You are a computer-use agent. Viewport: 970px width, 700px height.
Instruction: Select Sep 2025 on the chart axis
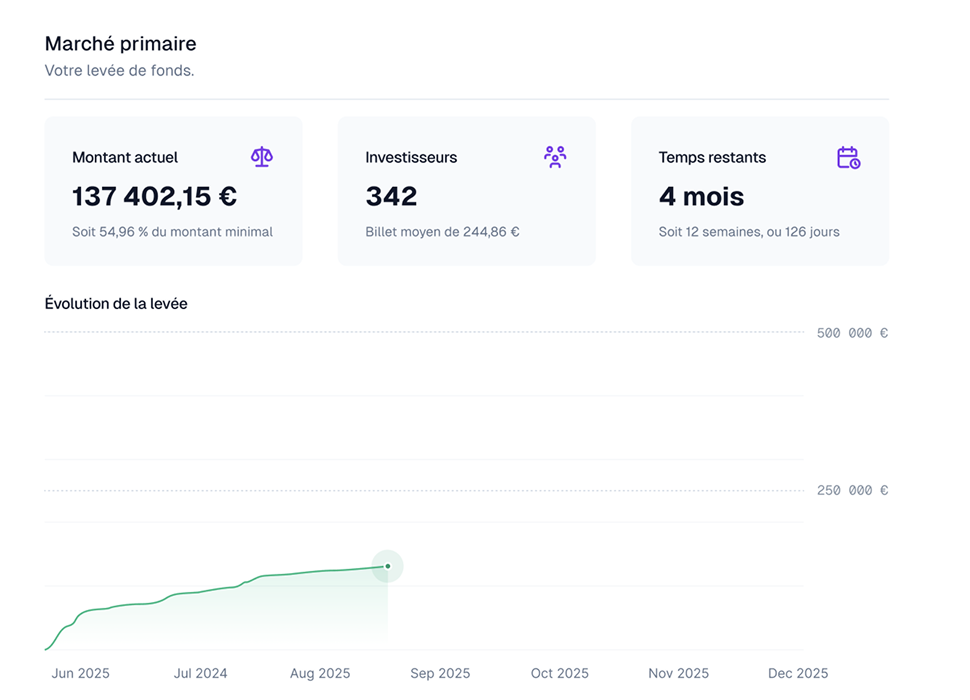[x=440, y=674]
